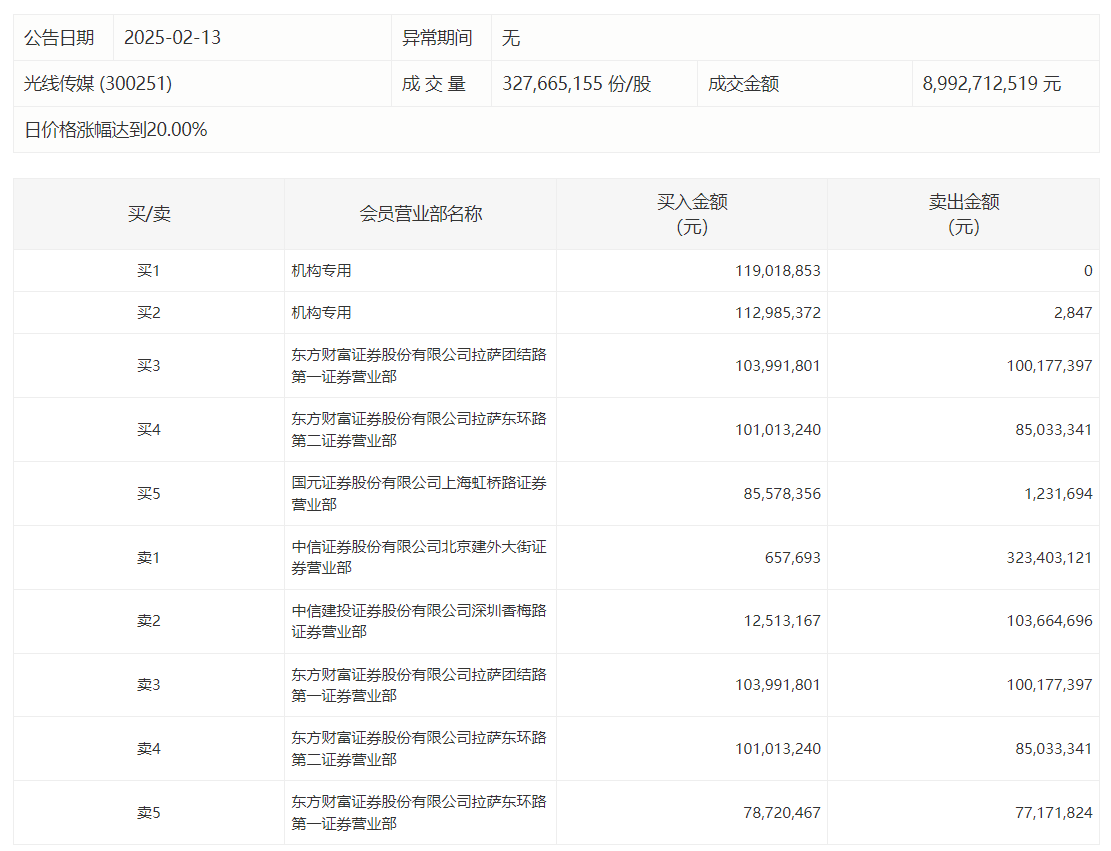Click 拉萨东环路第二证券营业部 name in 卖4 row
The height and width of the screenshot is (851, 1111).
point(419,748)
